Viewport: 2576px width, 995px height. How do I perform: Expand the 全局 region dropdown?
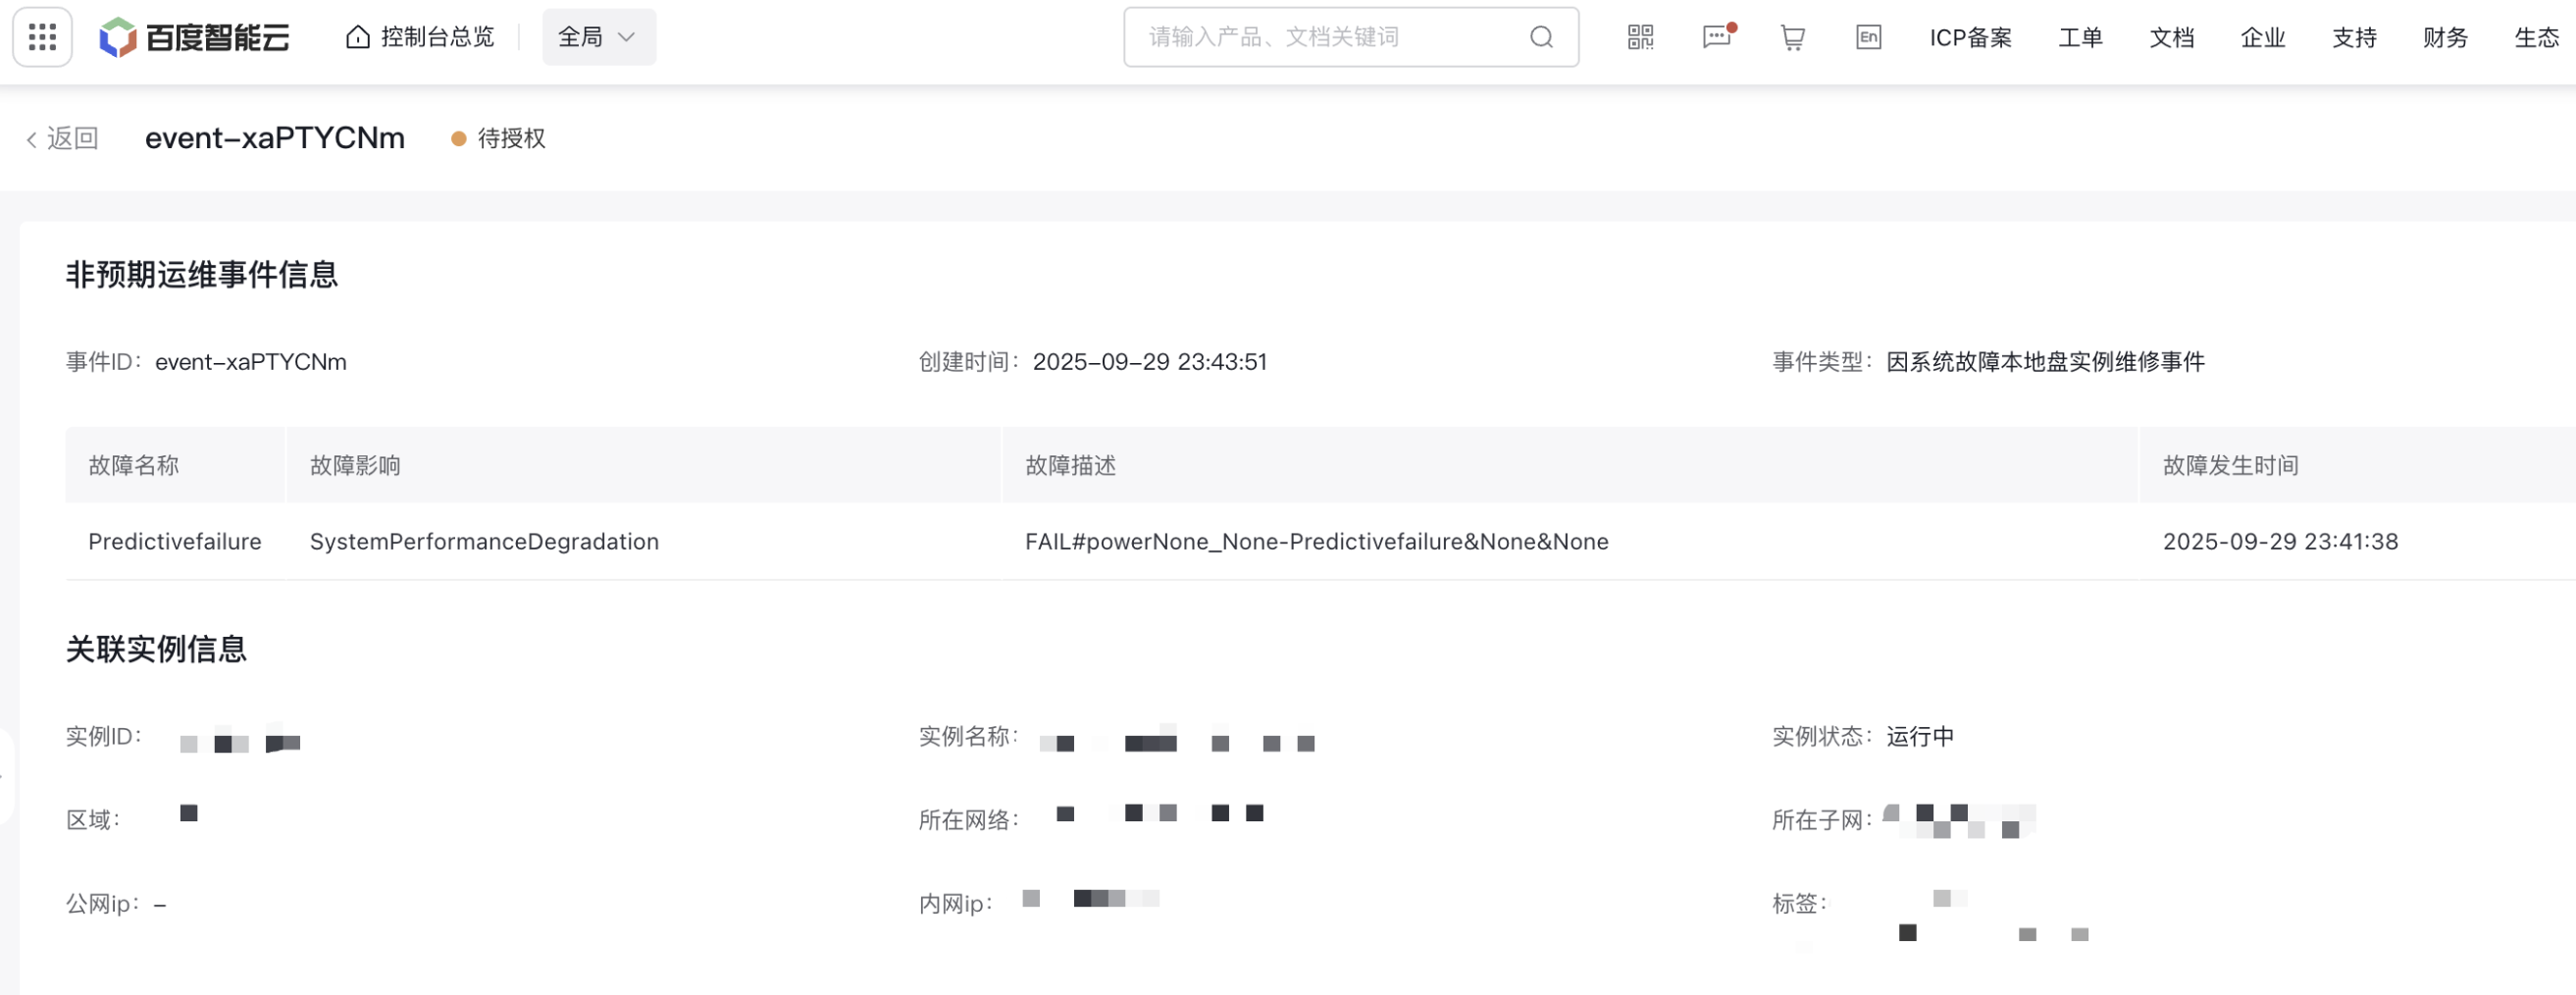[598, 37]
